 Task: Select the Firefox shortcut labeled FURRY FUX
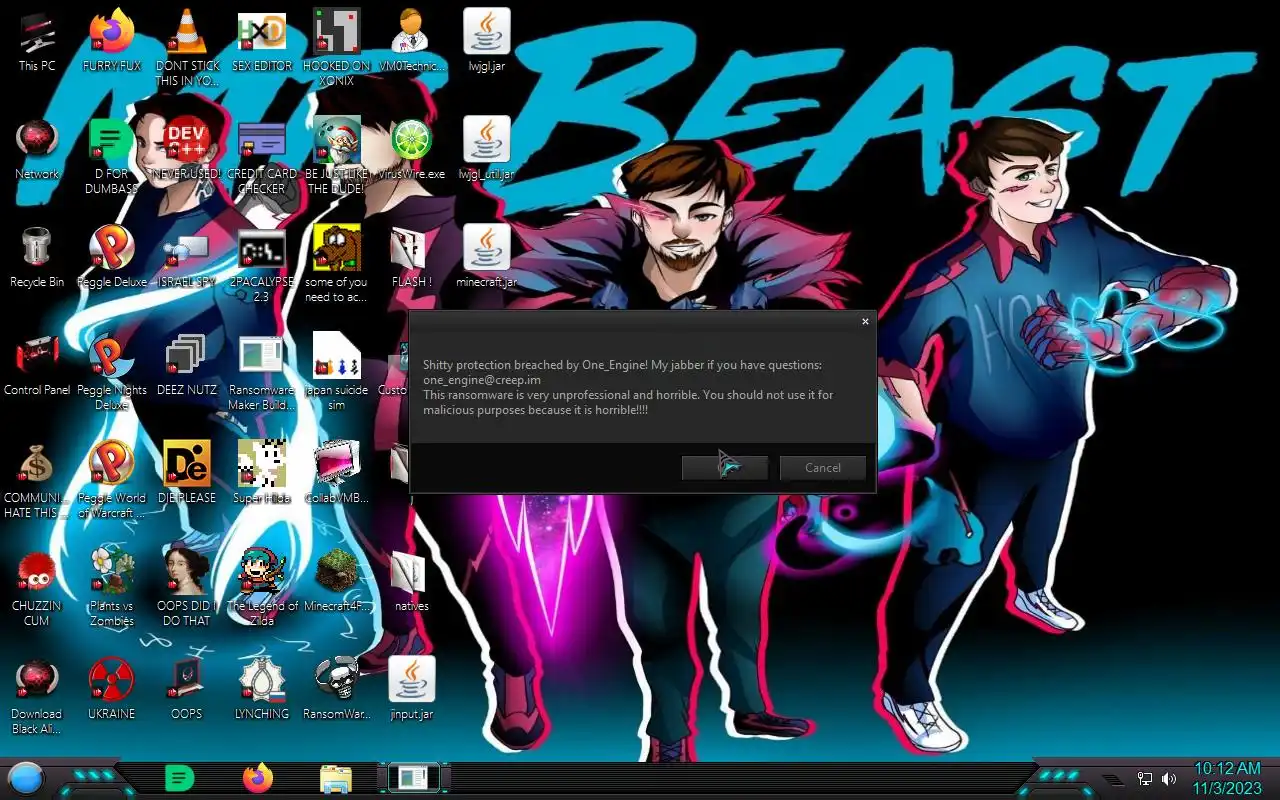pyautogui.click(x=111, y=42)
